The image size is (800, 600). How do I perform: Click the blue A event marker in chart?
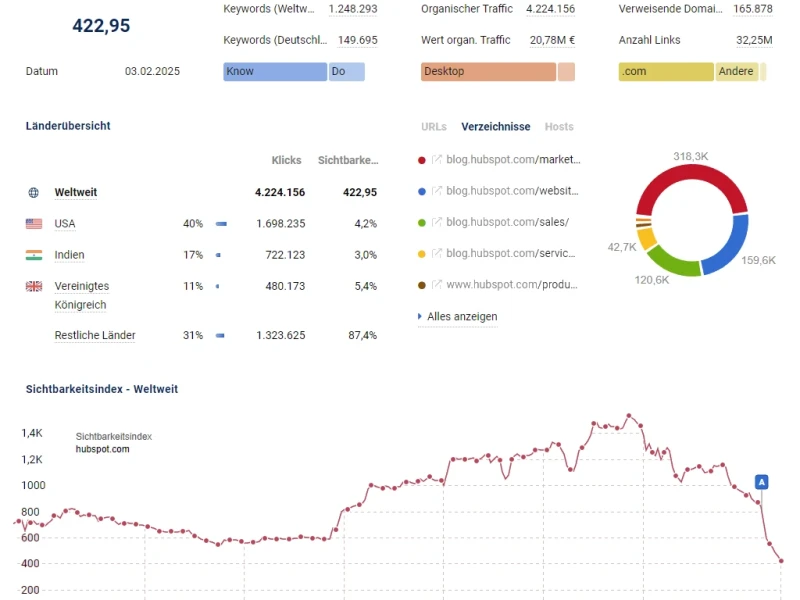pyautogui.click(x=762, y=482)
